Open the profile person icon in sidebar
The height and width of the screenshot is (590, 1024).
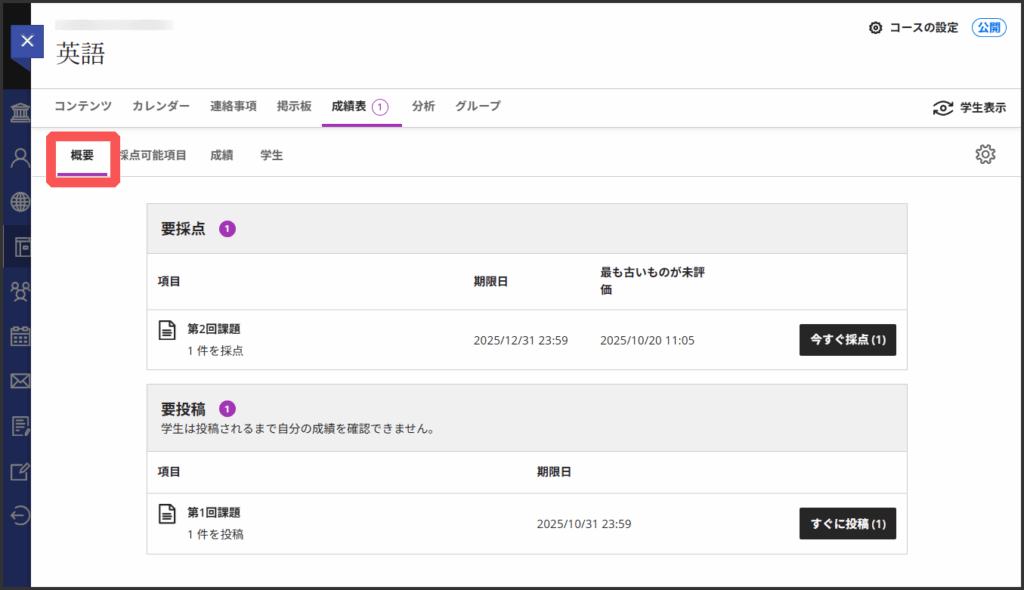click(20, 157)
